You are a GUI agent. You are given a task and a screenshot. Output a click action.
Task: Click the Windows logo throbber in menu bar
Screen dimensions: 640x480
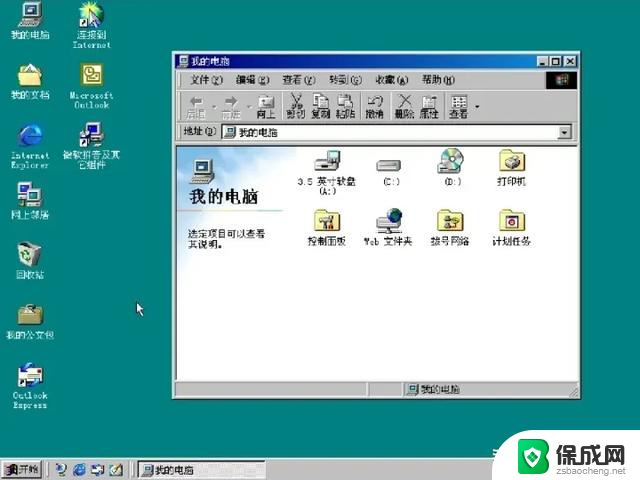tap(562, 80)
